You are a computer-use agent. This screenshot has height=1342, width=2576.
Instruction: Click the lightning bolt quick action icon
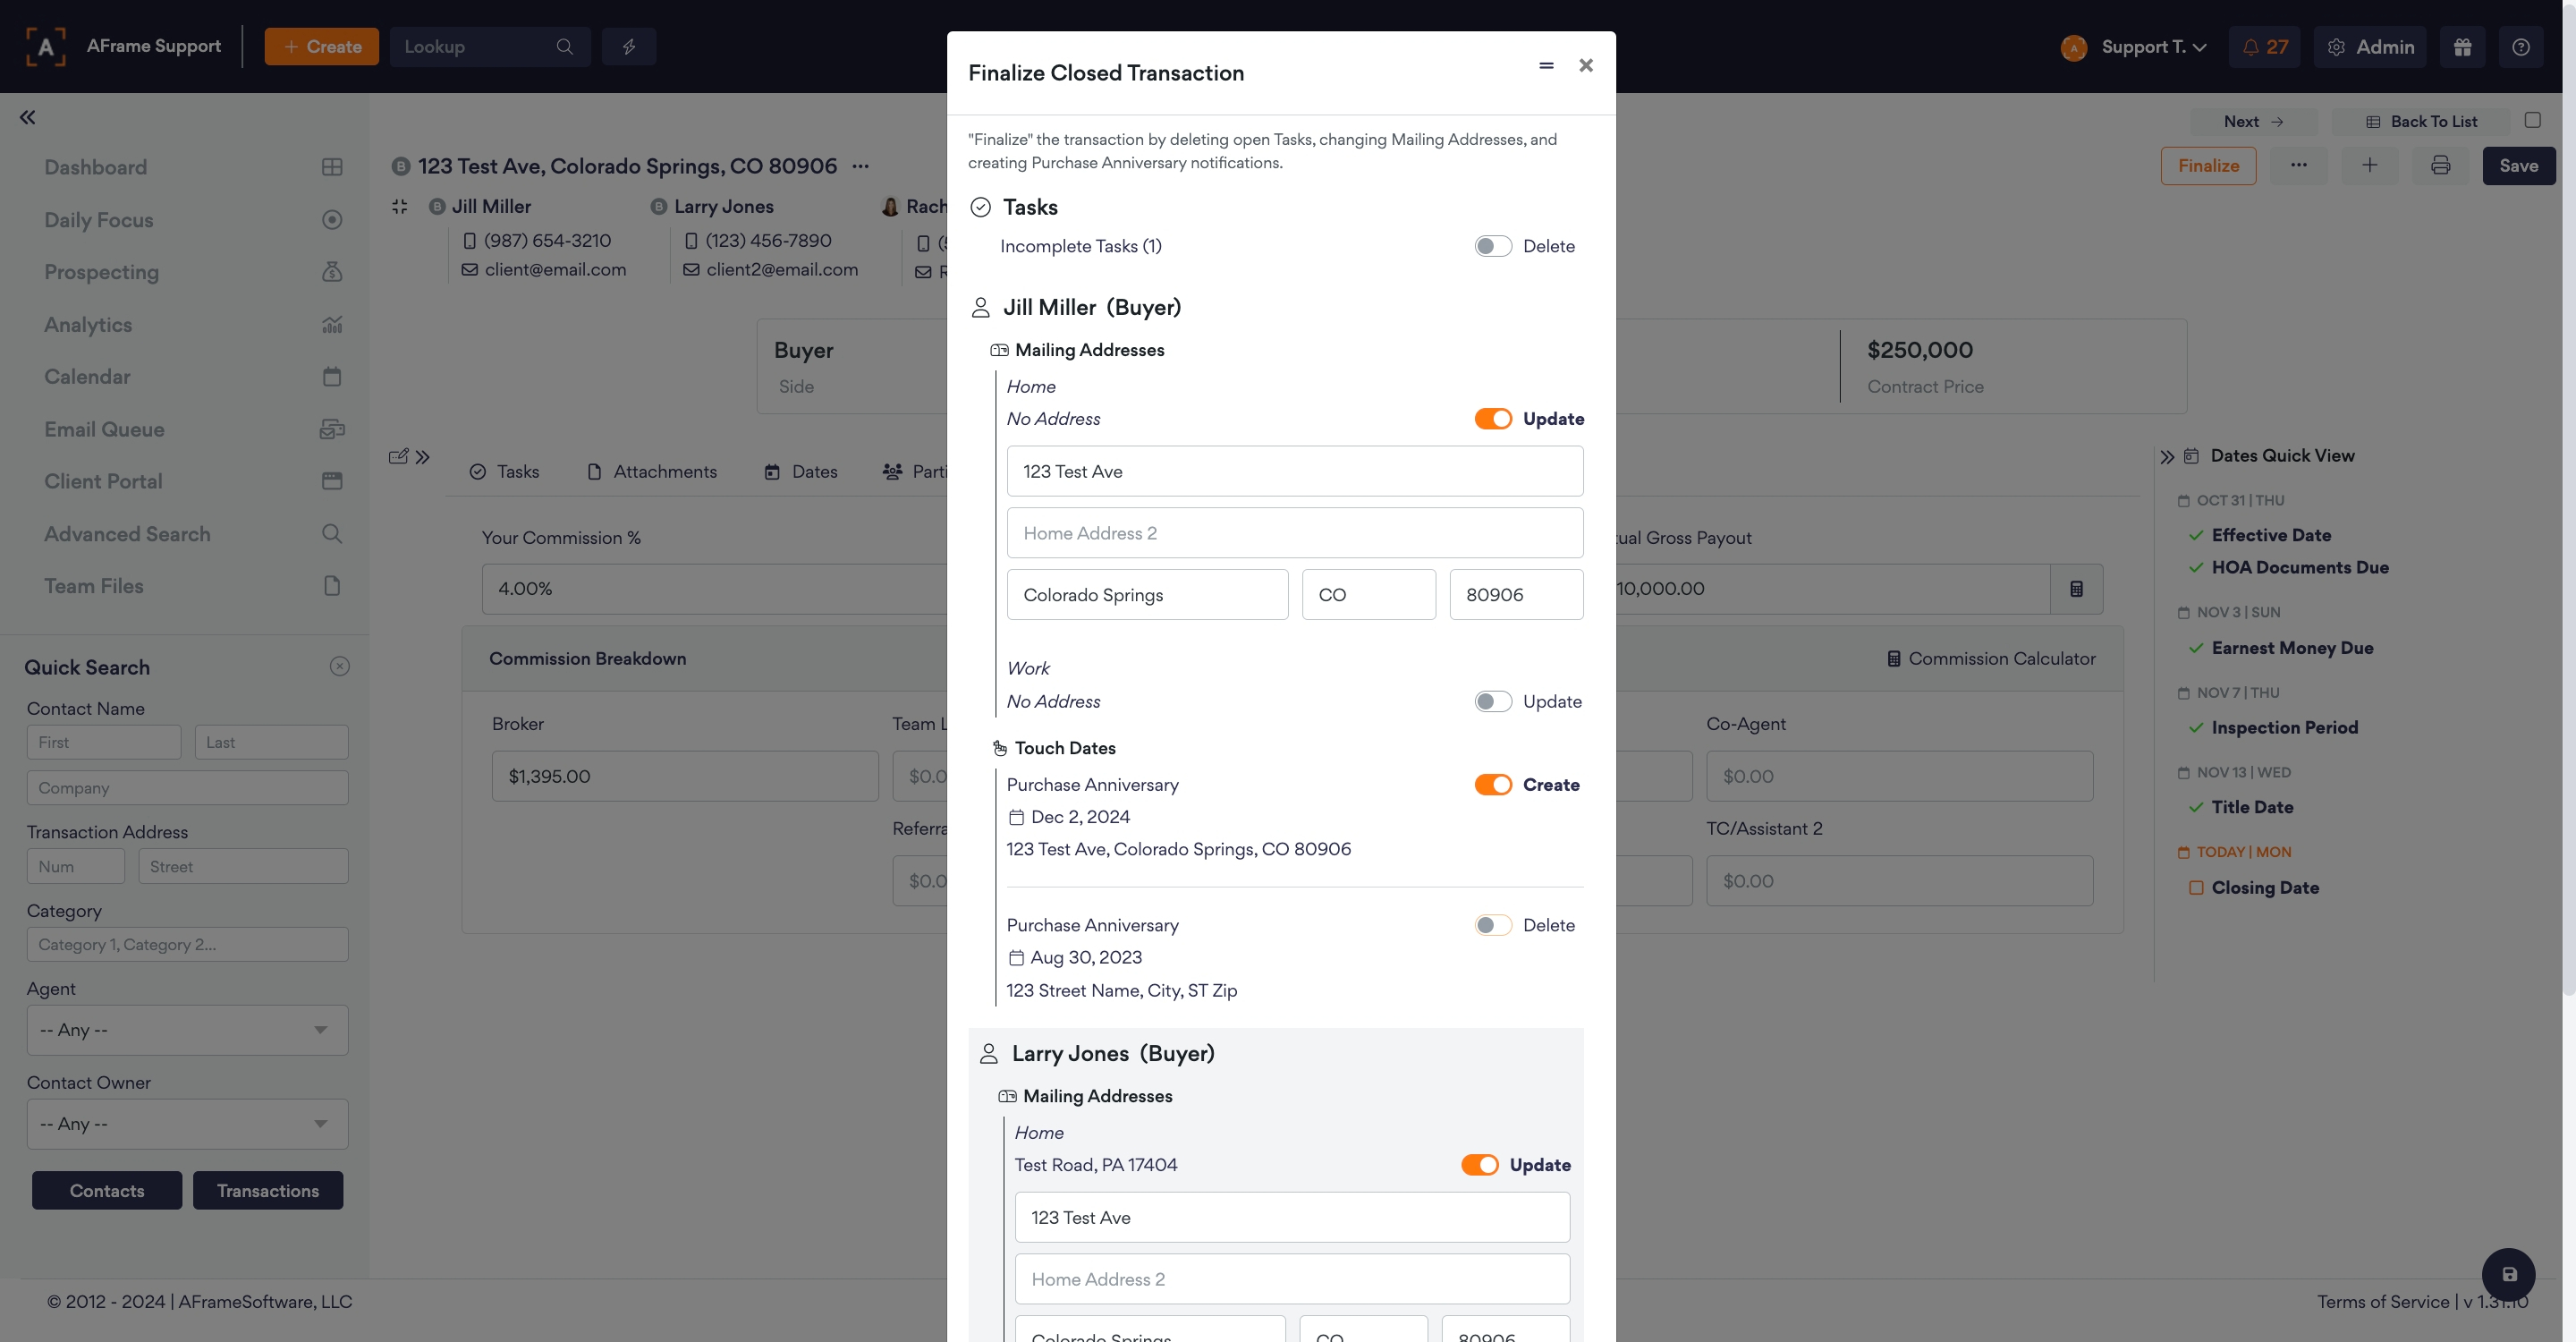pos(629,47)
